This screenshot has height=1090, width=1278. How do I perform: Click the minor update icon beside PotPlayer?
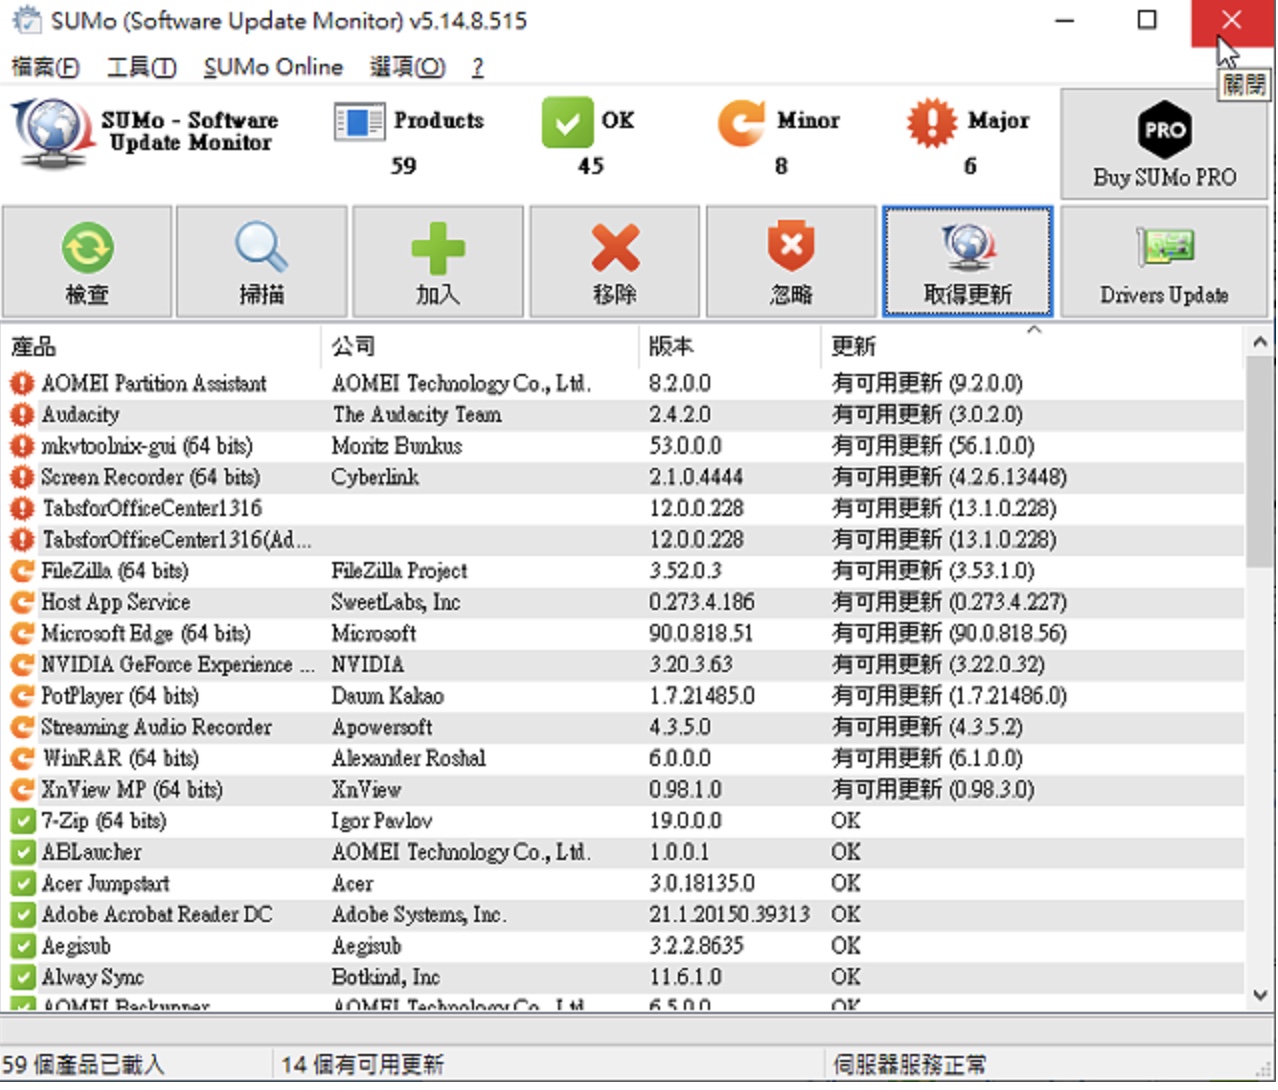click(x=22, y=697)
